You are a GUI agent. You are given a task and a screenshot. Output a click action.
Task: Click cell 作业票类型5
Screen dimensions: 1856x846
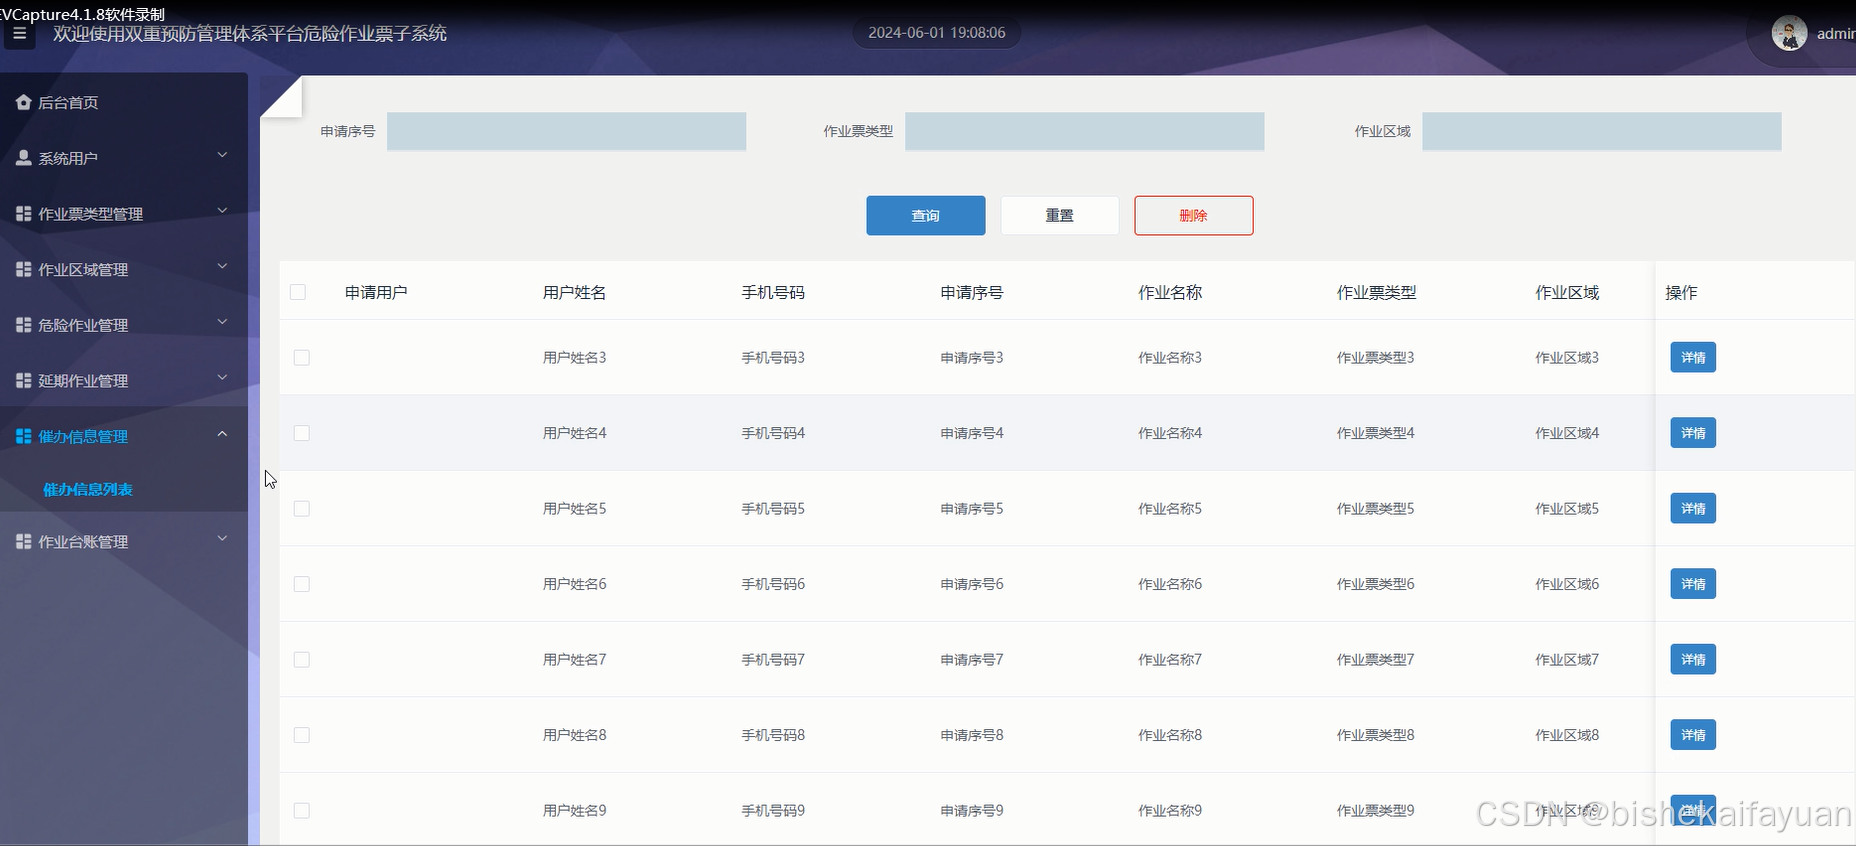[x=1375, y=509]
